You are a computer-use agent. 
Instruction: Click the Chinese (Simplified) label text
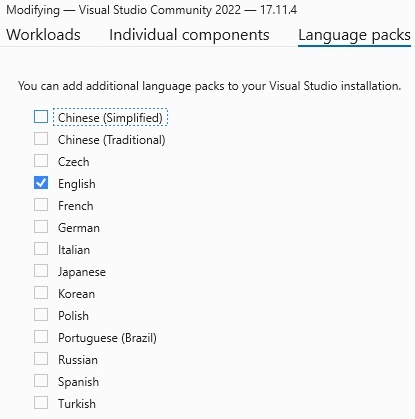point(110,118)
